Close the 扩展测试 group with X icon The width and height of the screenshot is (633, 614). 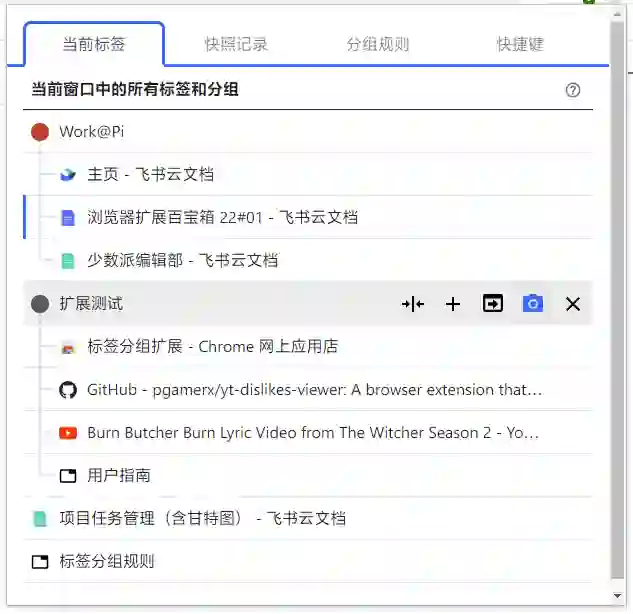tap(573, 304)
